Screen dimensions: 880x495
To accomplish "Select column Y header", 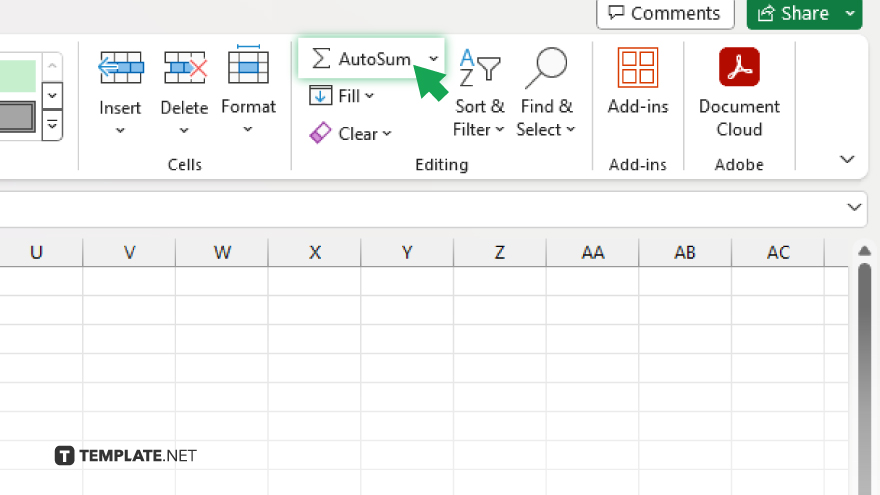I will [407, 253].
